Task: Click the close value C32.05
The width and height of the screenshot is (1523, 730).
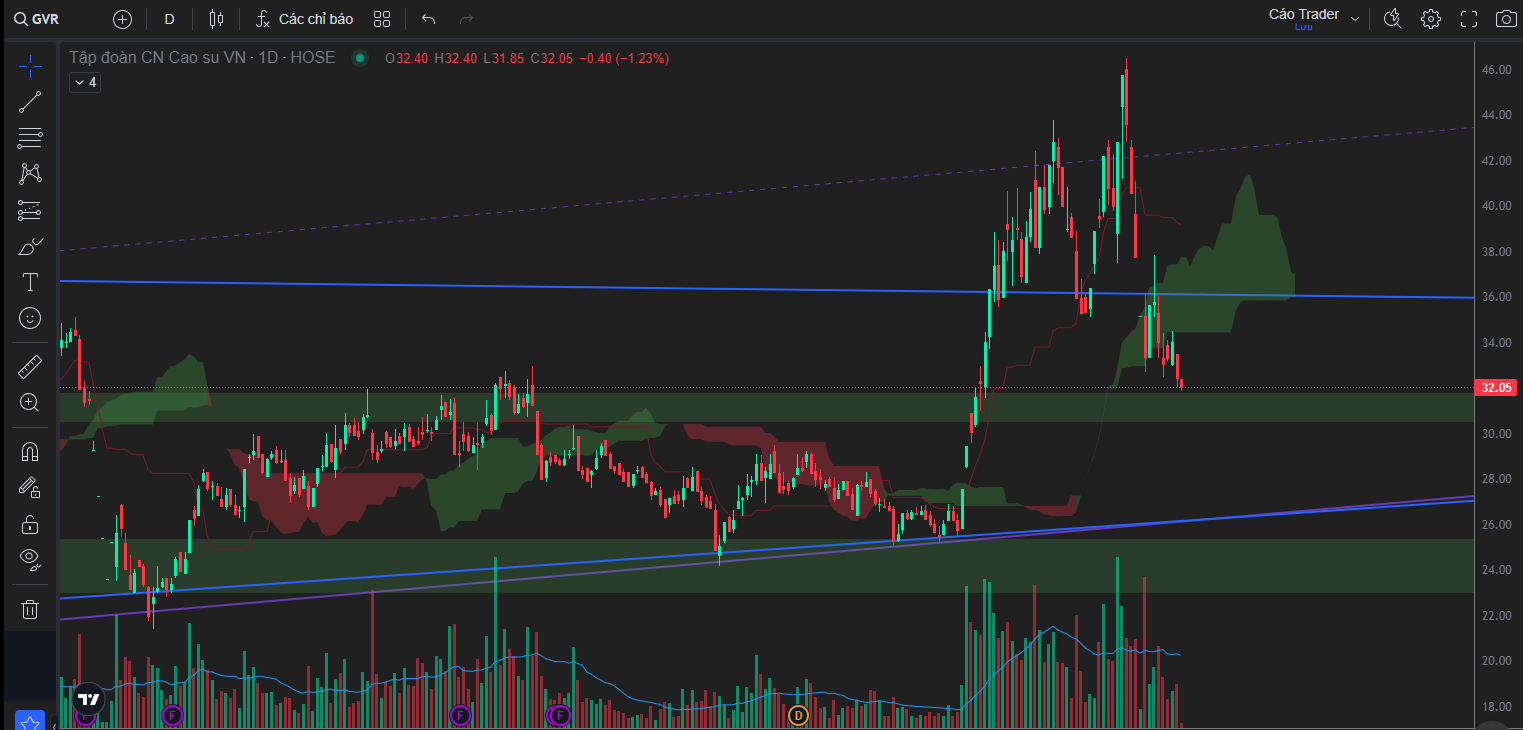Action: tap(552, 58)
